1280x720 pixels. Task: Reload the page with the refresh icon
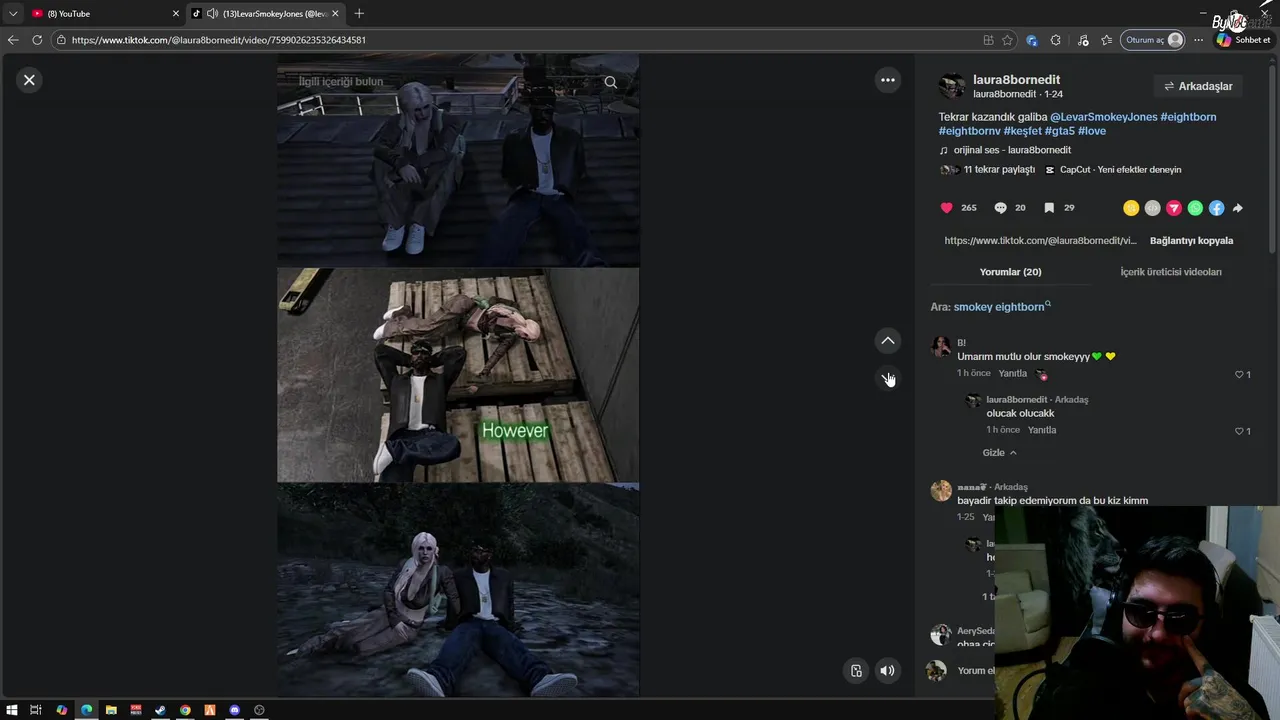click(x=37, y=40)
